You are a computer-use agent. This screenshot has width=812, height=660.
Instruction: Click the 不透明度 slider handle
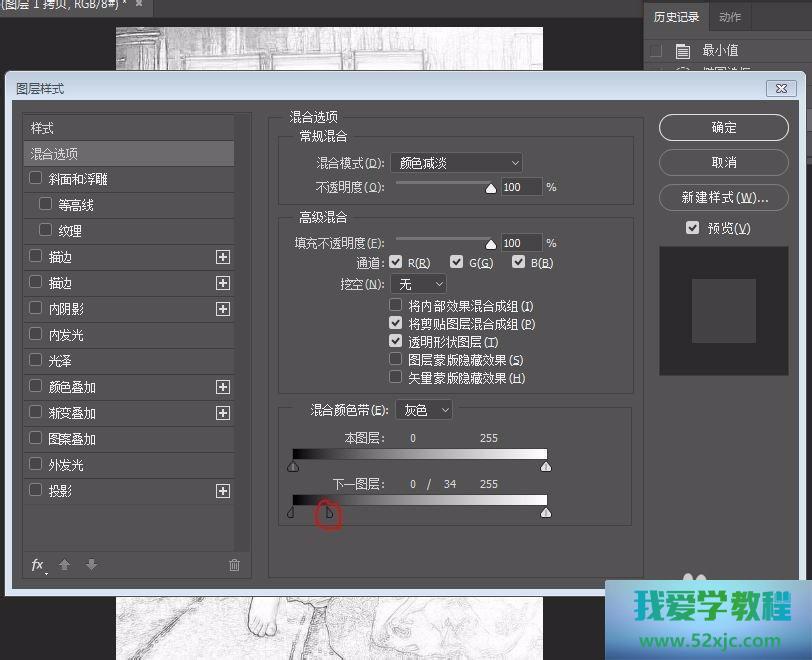[x=491, y=188]
